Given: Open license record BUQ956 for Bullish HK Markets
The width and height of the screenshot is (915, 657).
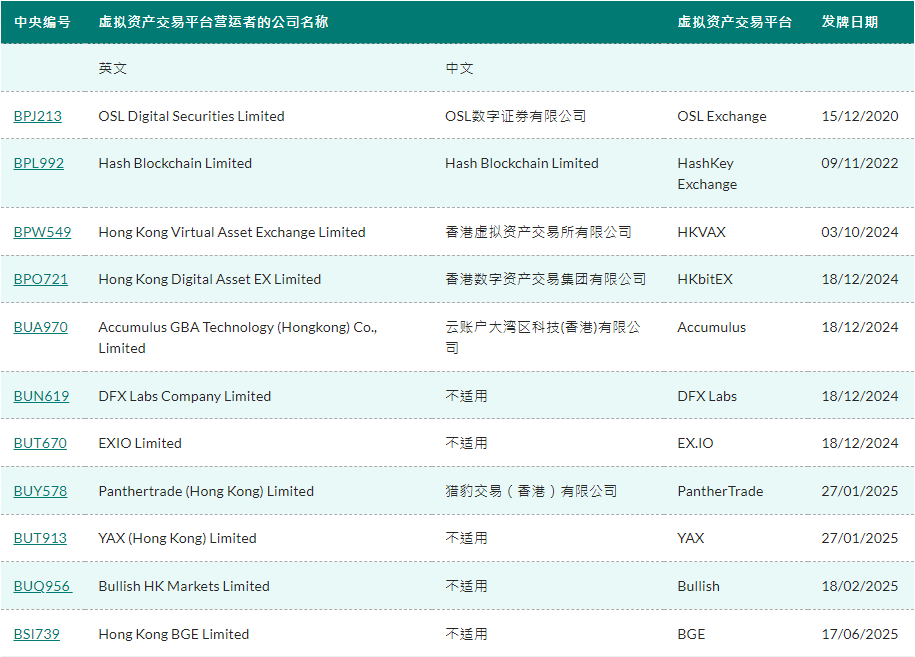Looking at the screenshot, I should (42, 586).
